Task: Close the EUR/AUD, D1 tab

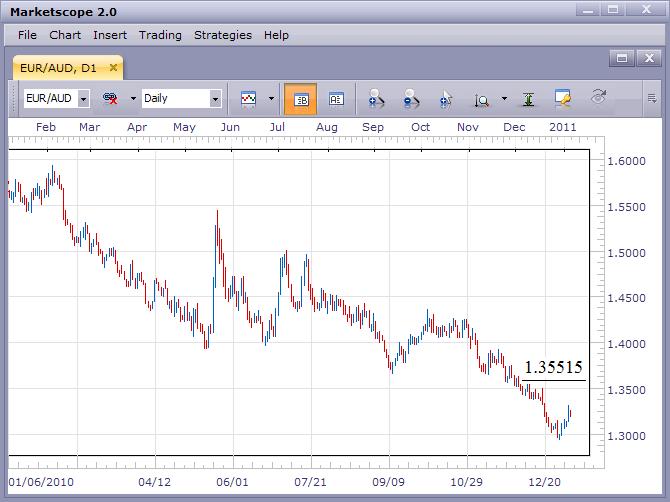Action: [113, 68]
